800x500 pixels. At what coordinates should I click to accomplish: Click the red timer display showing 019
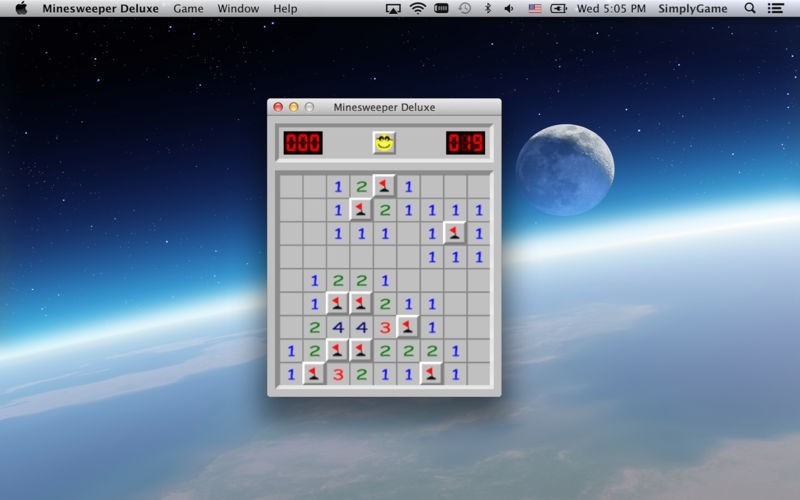click(x=465, y=142)
